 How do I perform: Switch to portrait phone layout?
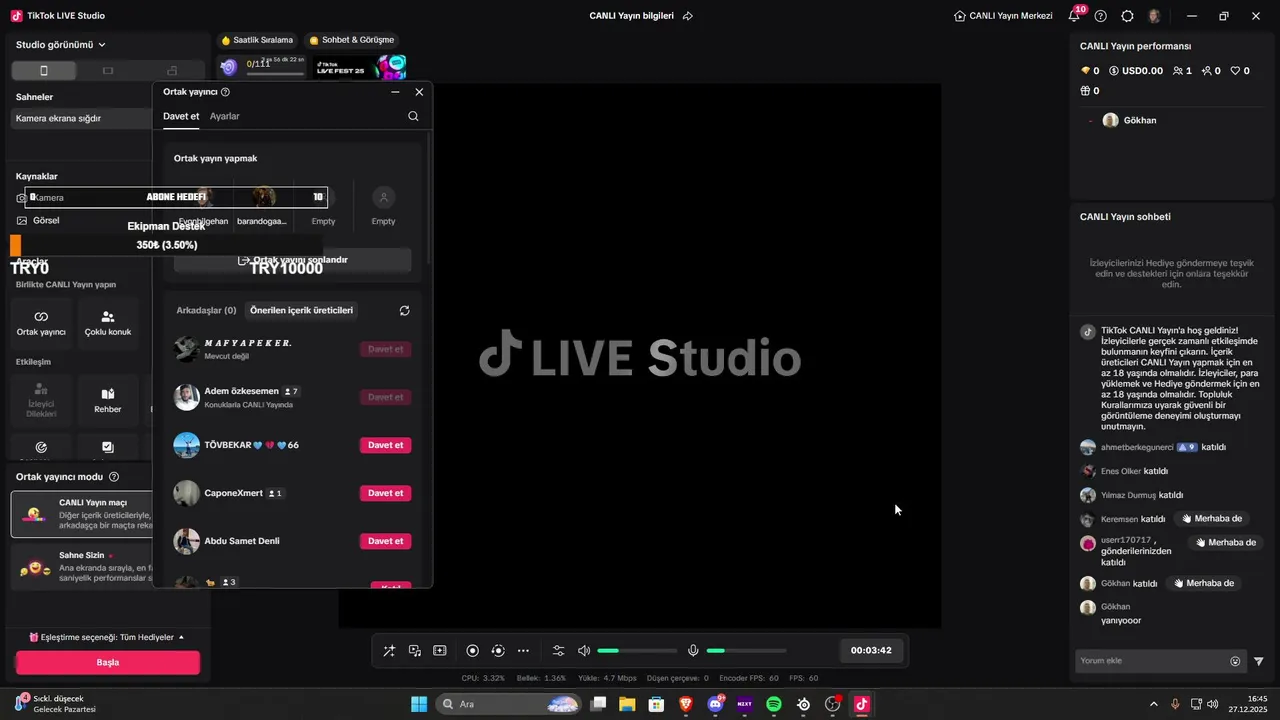(x=43, y=71)
